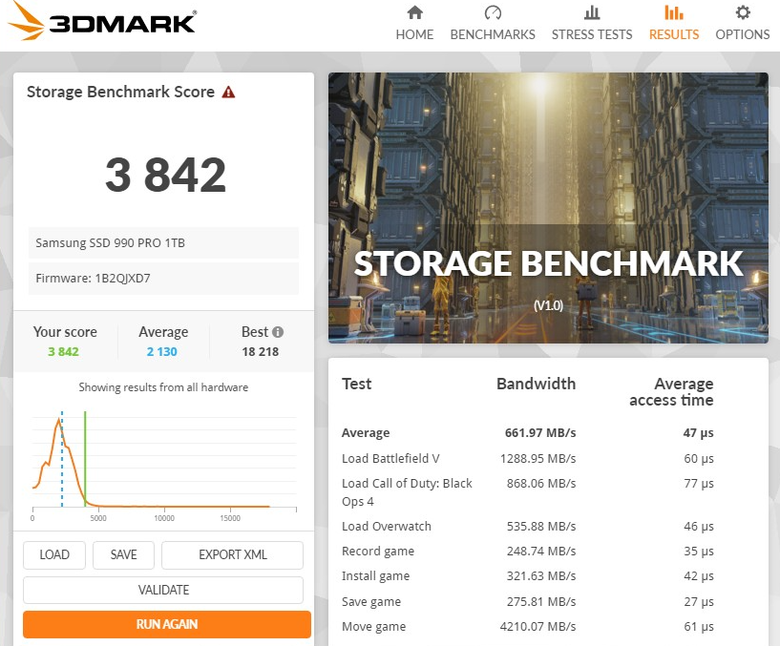Screen dimensions: 780x646
Task: Click the EXPORT XML button
Action: point(232,555)
